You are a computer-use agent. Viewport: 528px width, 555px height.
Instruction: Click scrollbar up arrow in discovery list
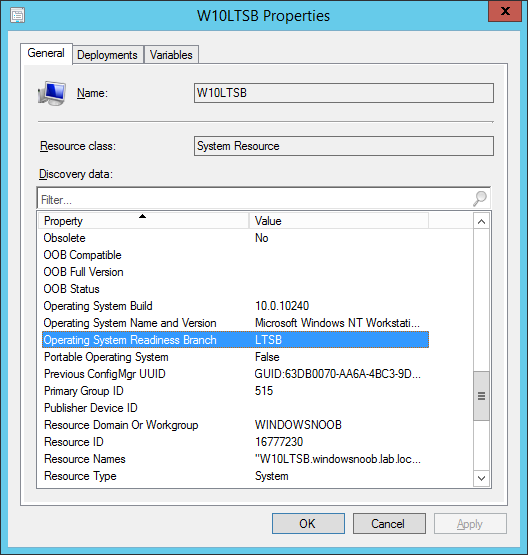[x=481, y=222]
